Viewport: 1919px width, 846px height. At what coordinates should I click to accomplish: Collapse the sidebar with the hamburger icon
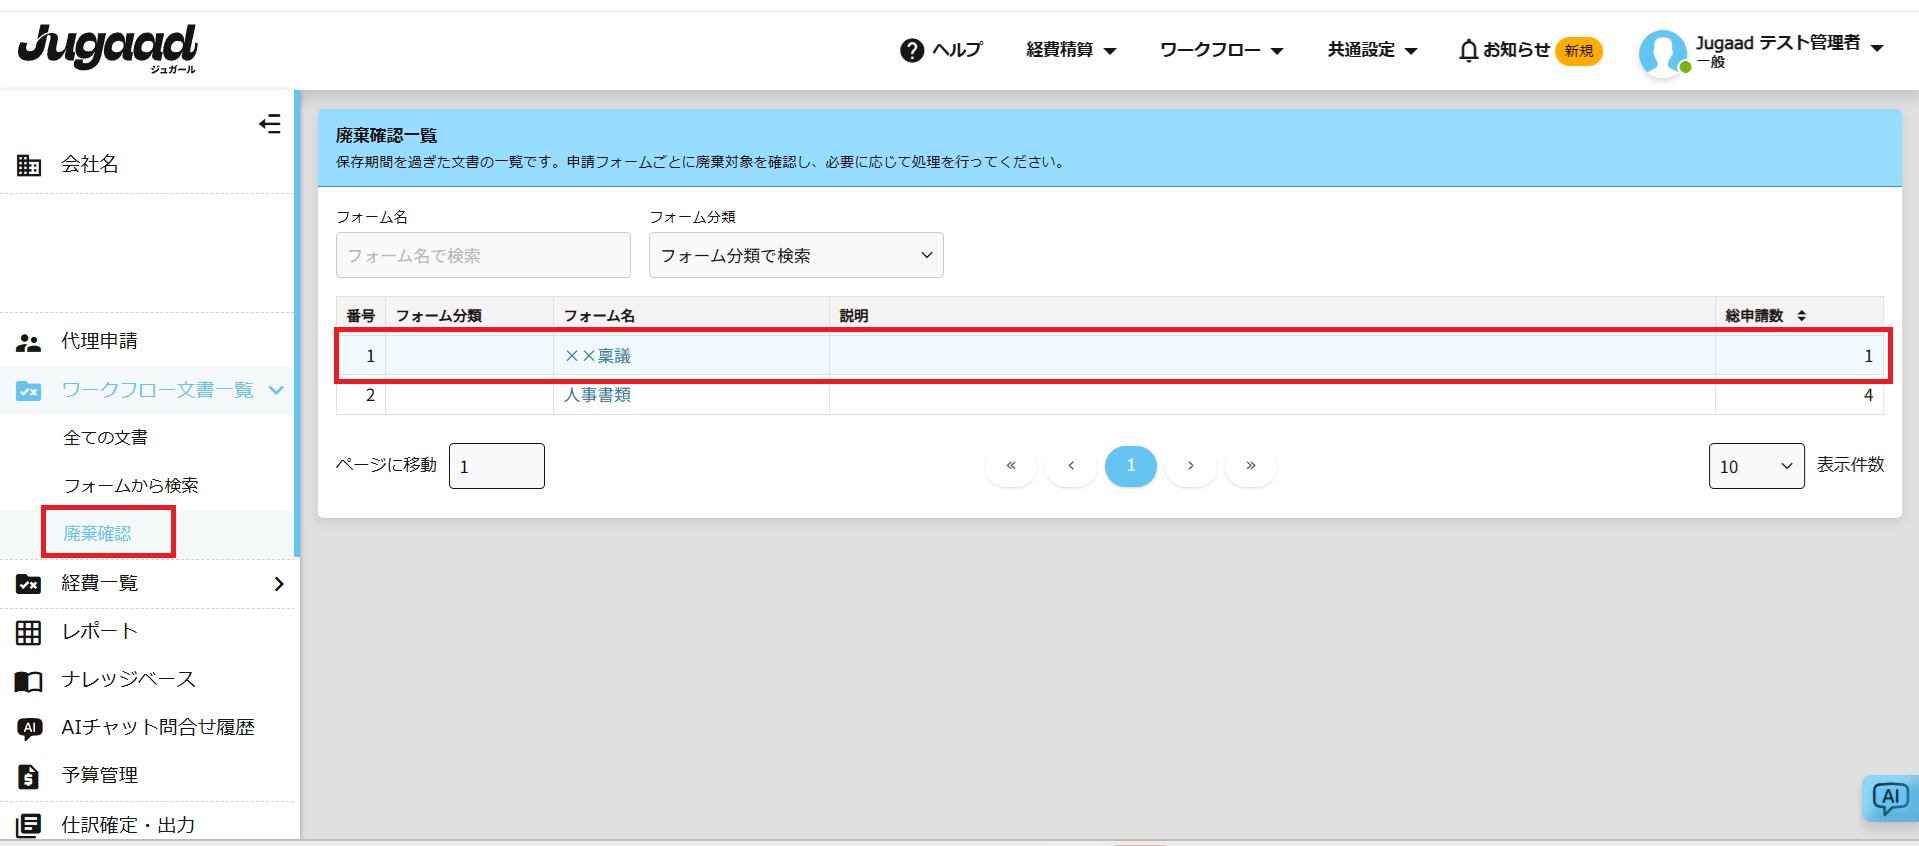point(269,124)
